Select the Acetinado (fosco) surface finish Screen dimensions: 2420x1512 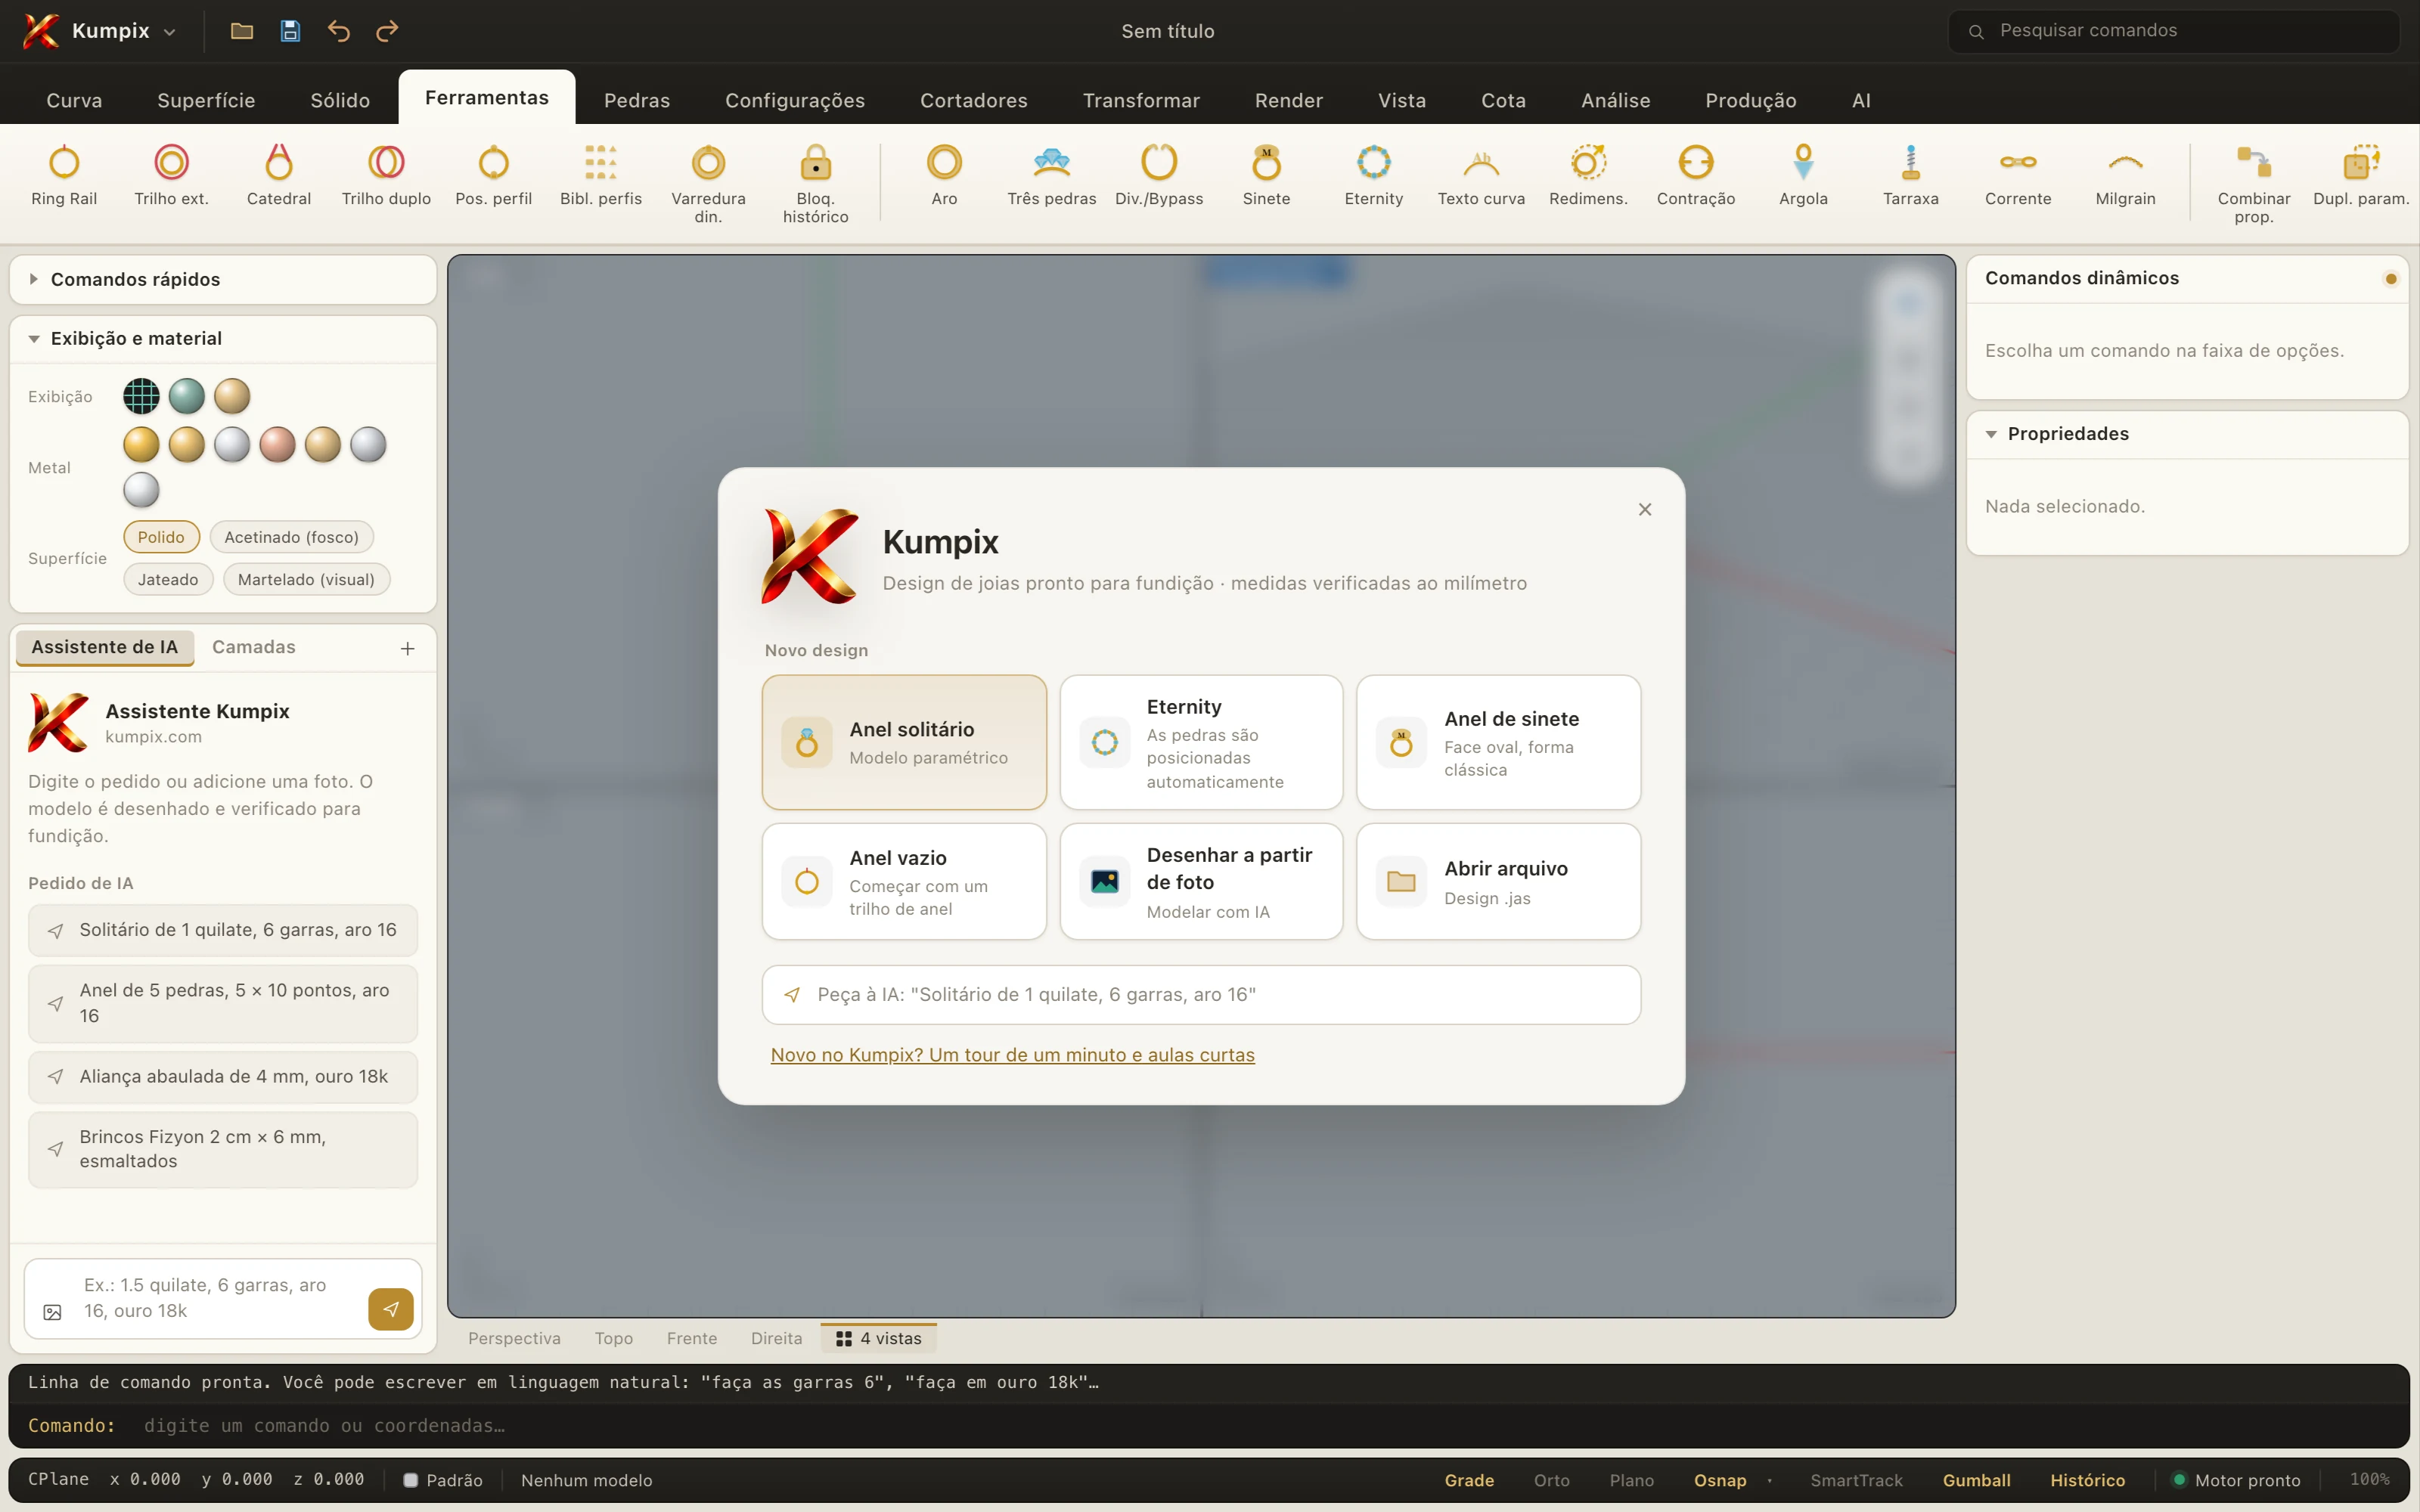(291, 537)
